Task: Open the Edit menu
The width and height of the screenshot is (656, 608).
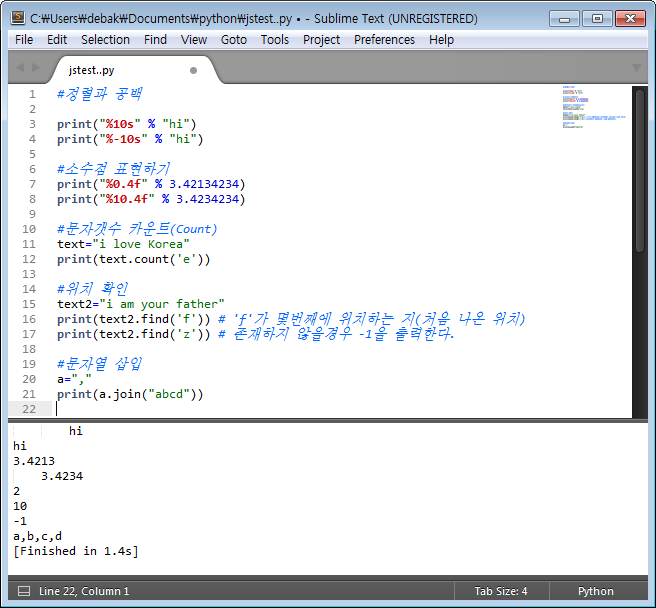Action: point(57,40)
